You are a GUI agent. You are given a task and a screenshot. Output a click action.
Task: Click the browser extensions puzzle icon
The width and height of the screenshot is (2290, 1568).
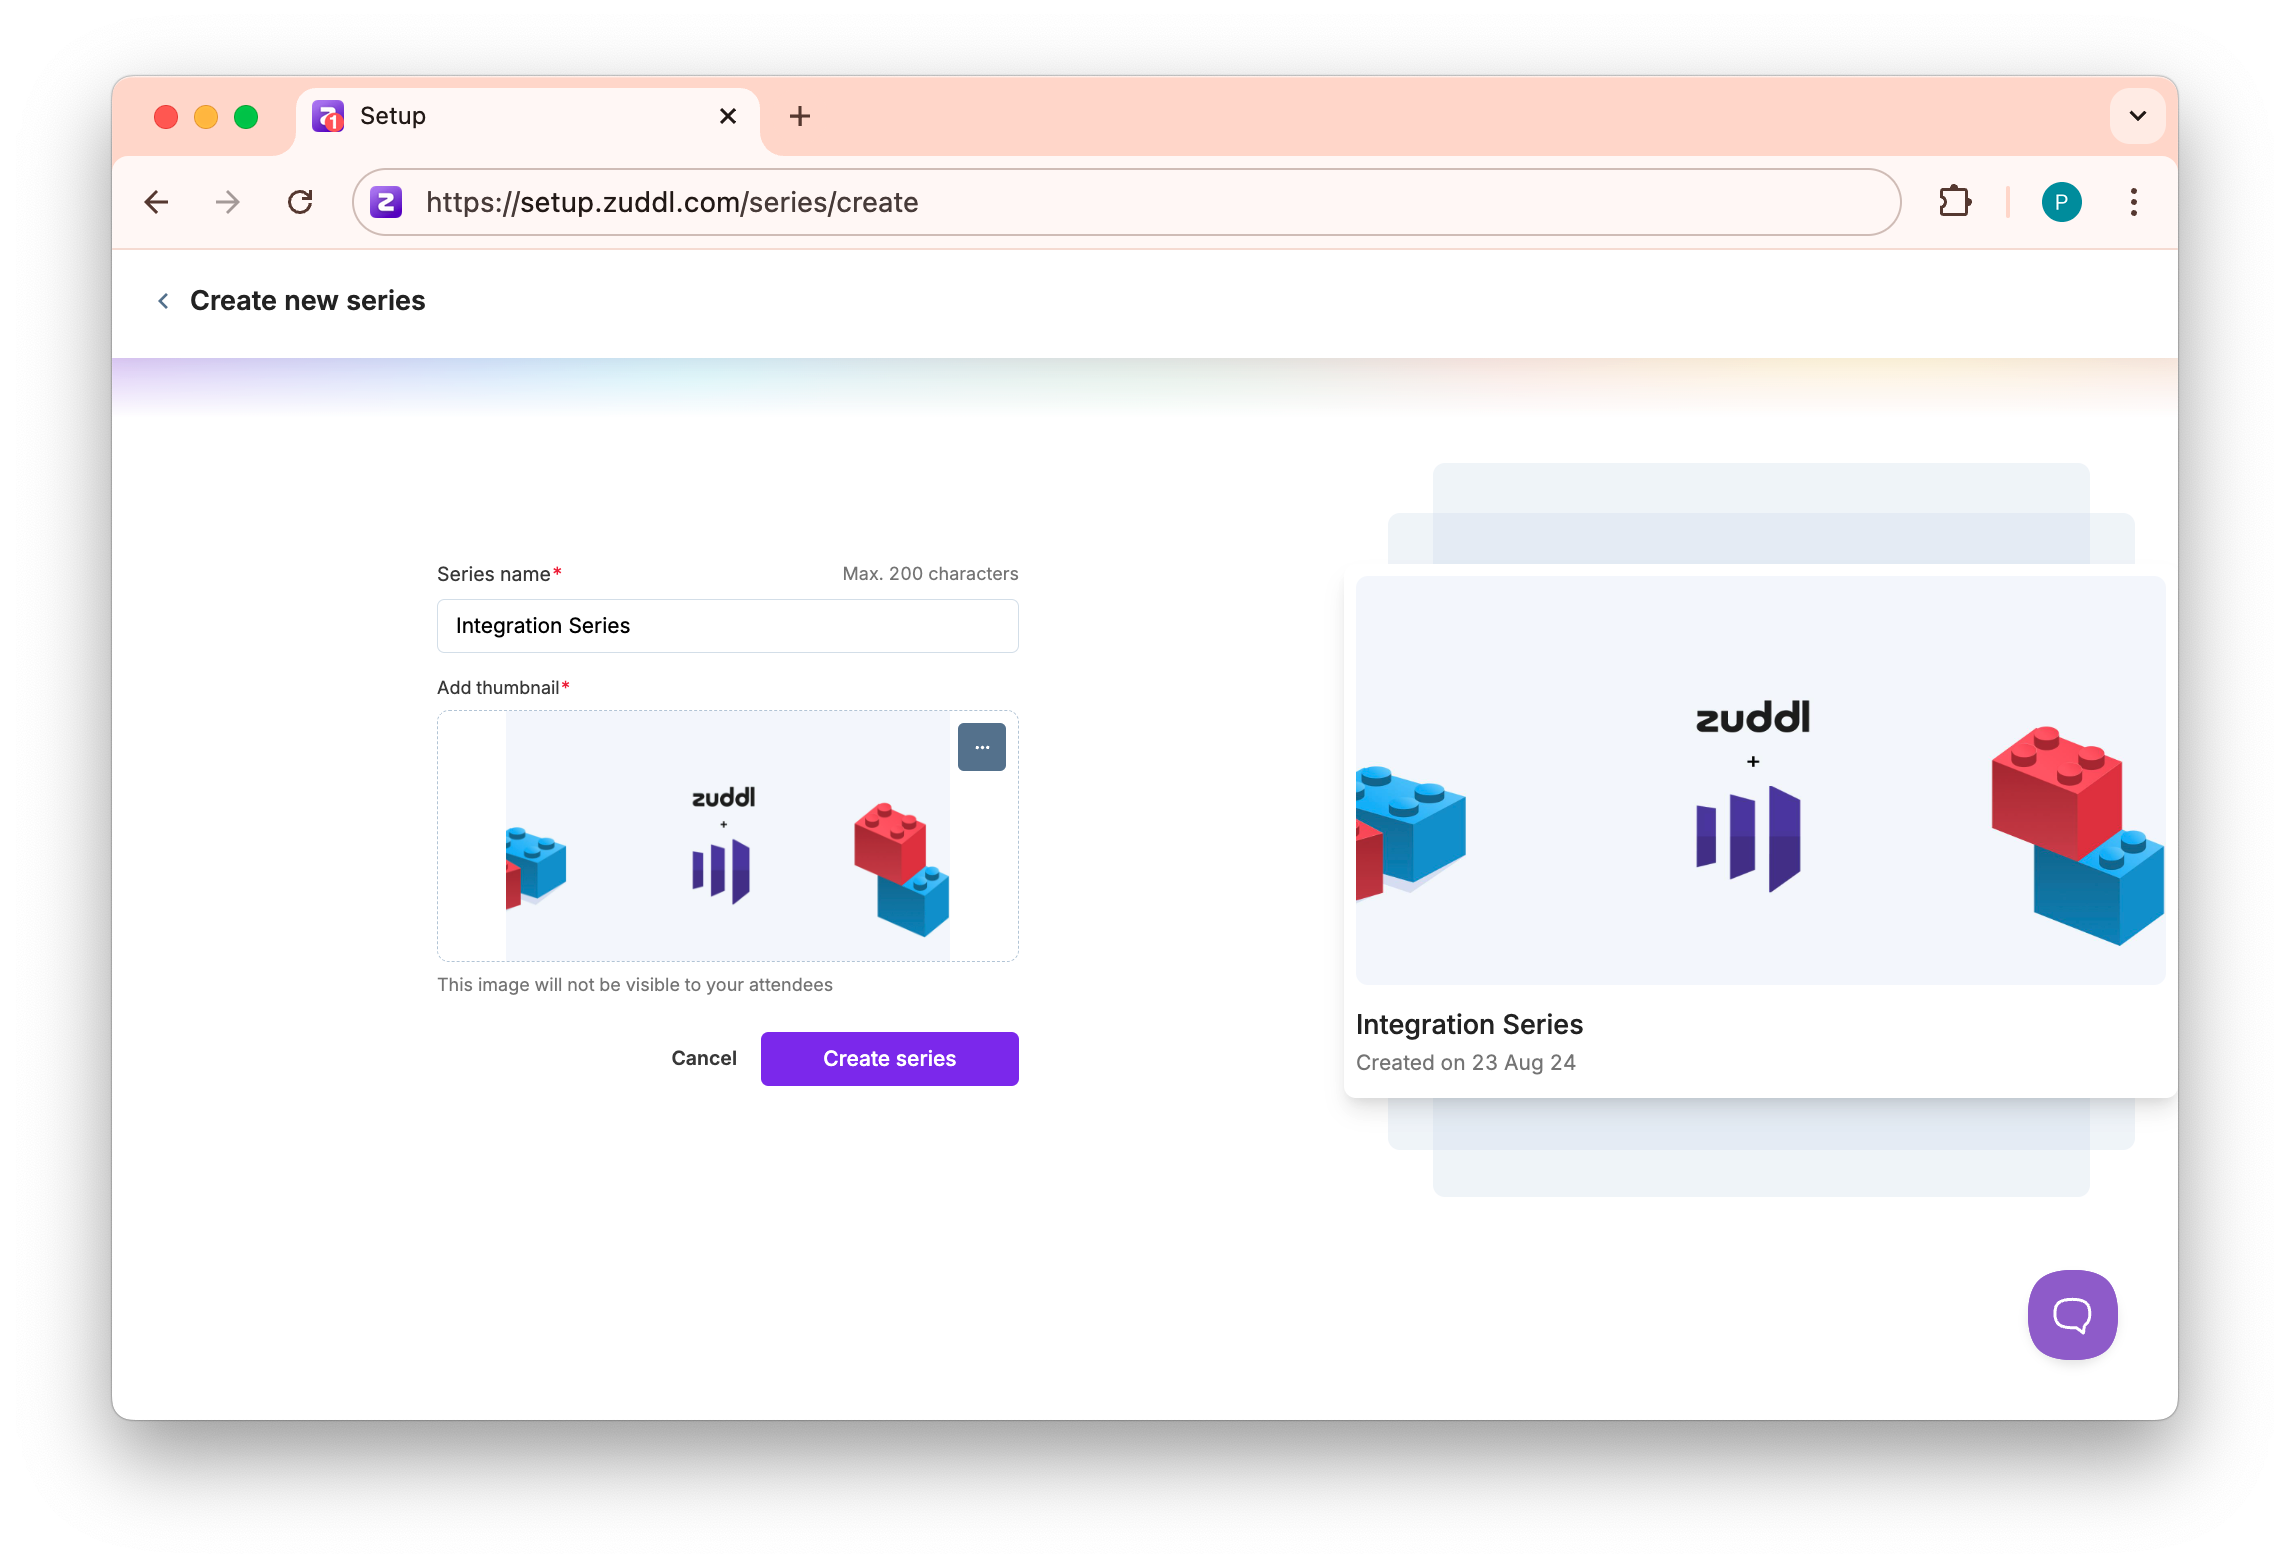coord(1954,202)
